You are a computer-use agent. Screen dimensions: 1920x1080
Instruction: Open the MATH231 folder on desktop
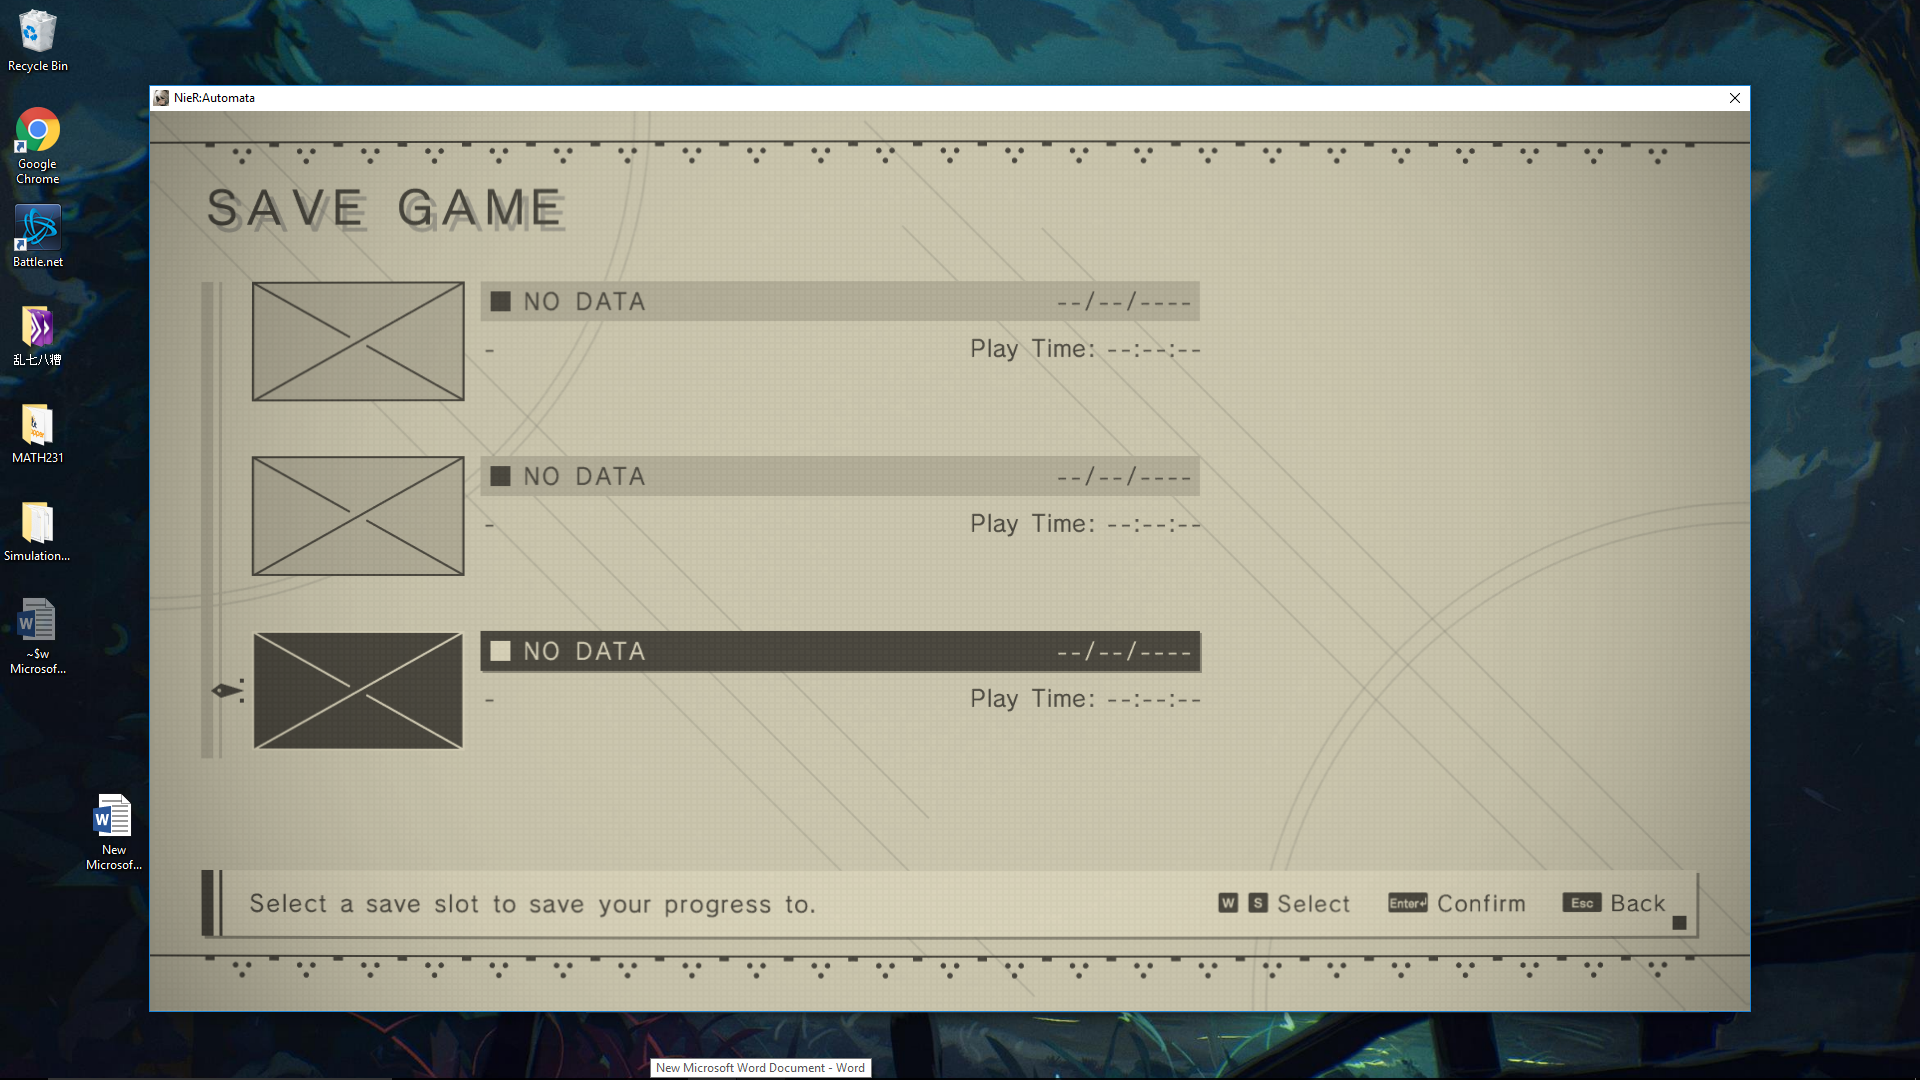(37, 434)
